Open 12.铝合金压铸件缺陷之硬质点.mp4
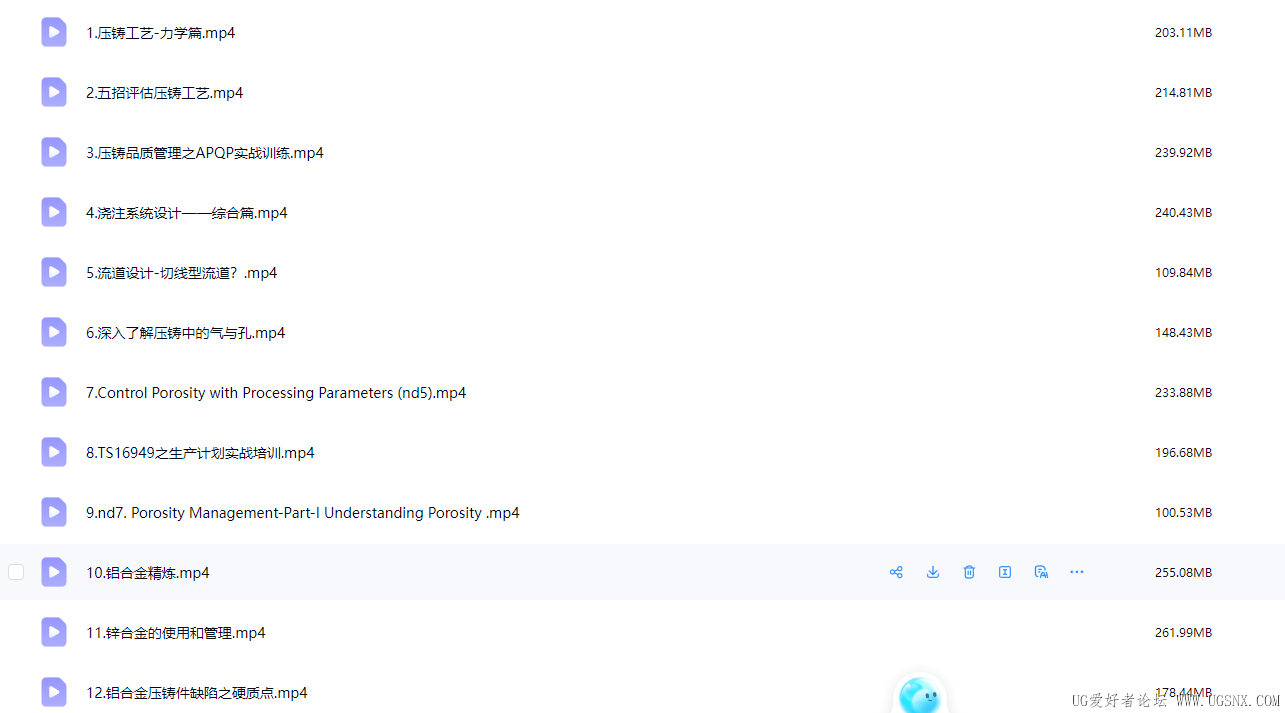 click(196, 693)
